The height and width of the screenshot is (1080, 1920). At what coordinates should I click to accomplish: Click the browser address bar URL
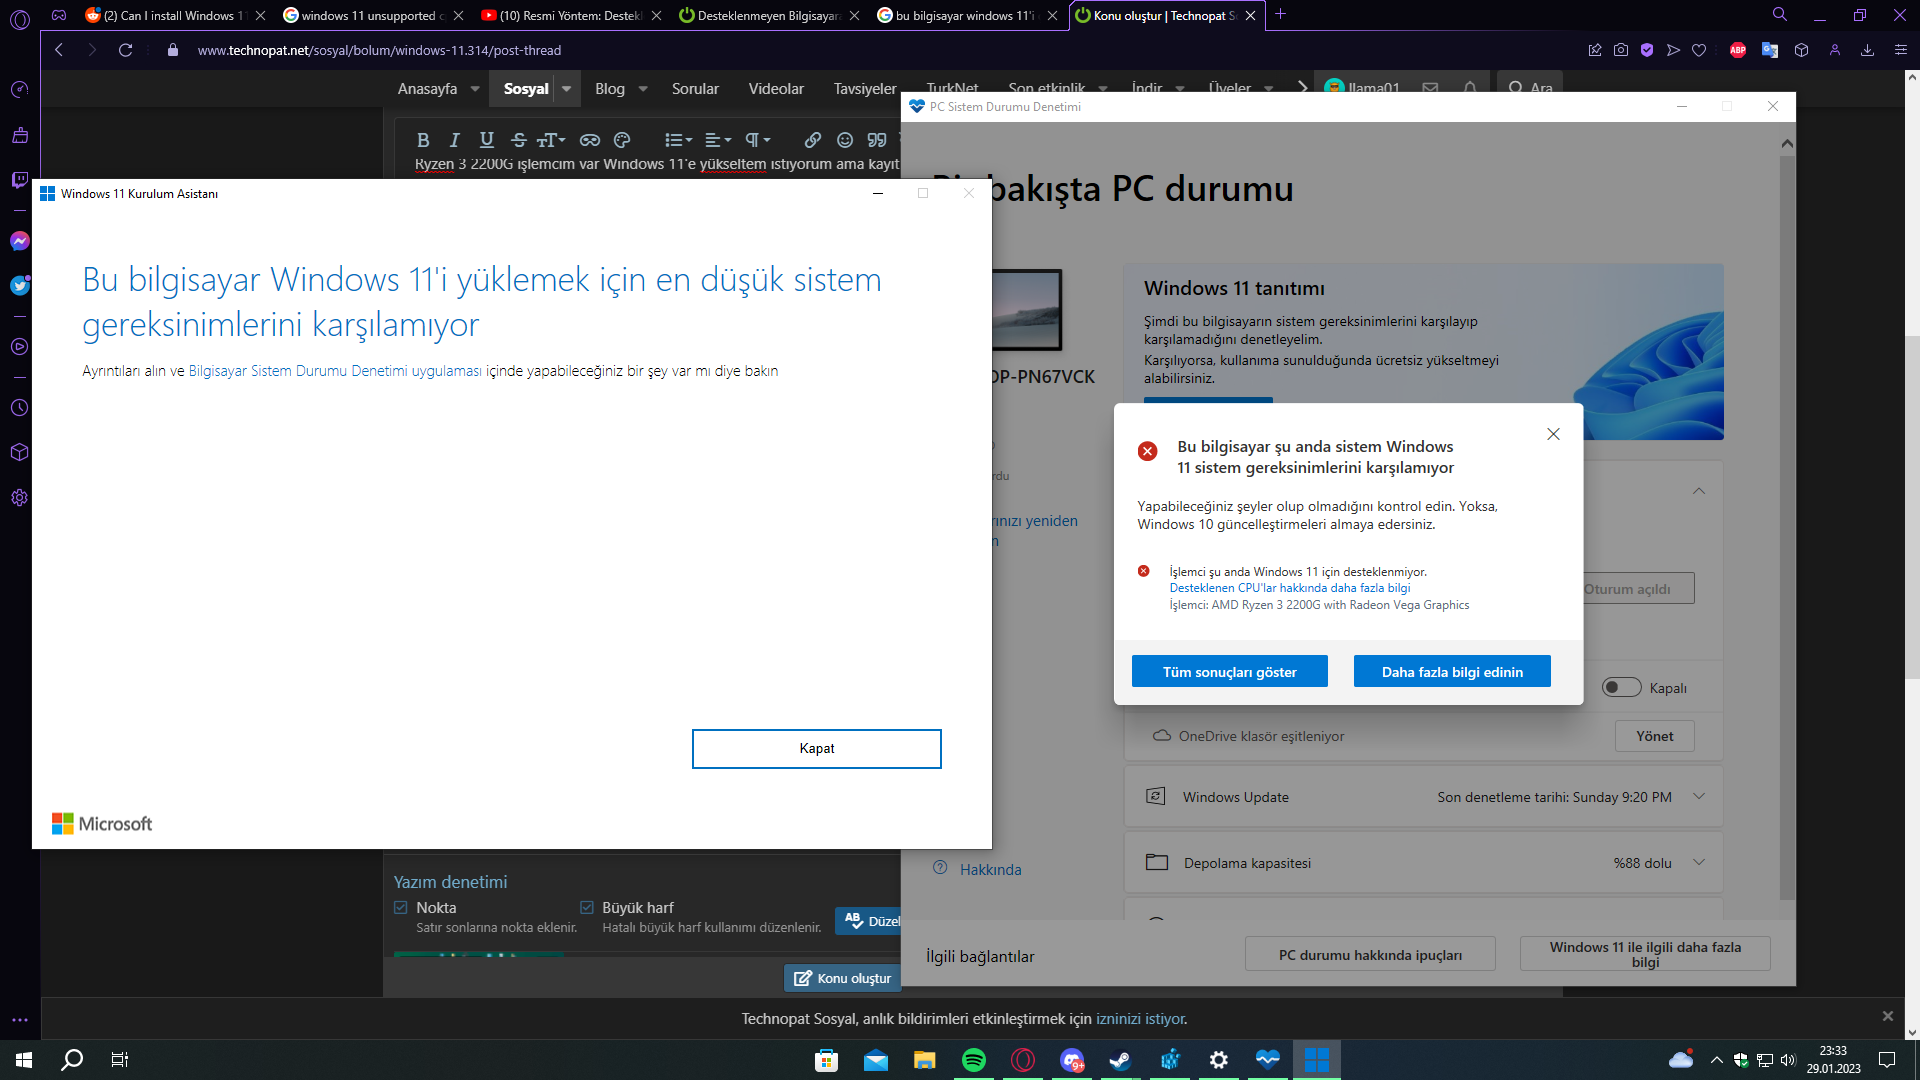click(x=379, y=50)
